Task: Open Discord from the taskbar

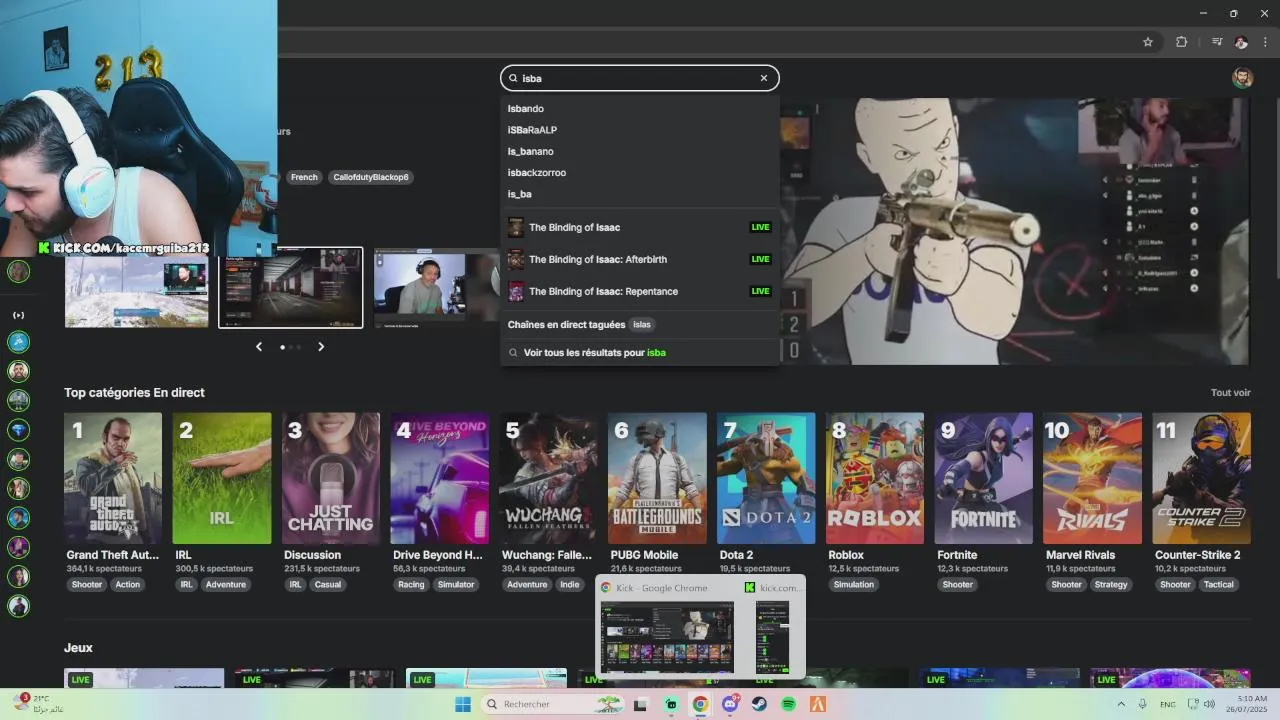Action: pos(730,704)
